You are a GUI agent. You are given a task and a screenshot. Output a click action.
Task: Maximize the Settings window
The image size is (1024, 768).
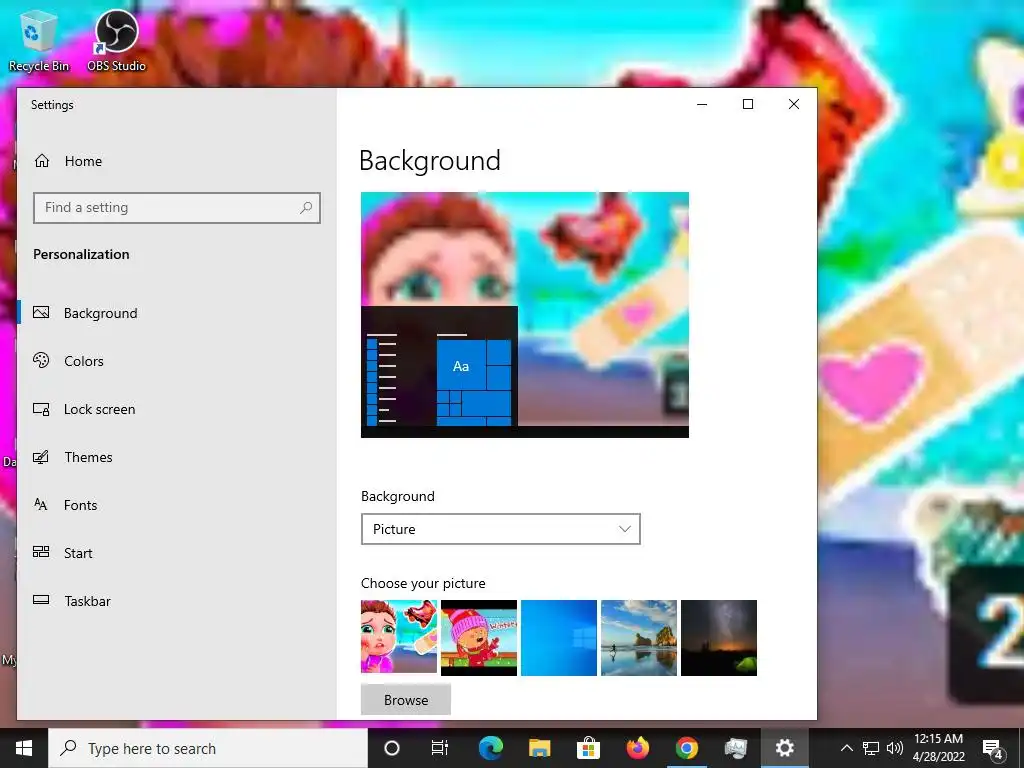748,104
